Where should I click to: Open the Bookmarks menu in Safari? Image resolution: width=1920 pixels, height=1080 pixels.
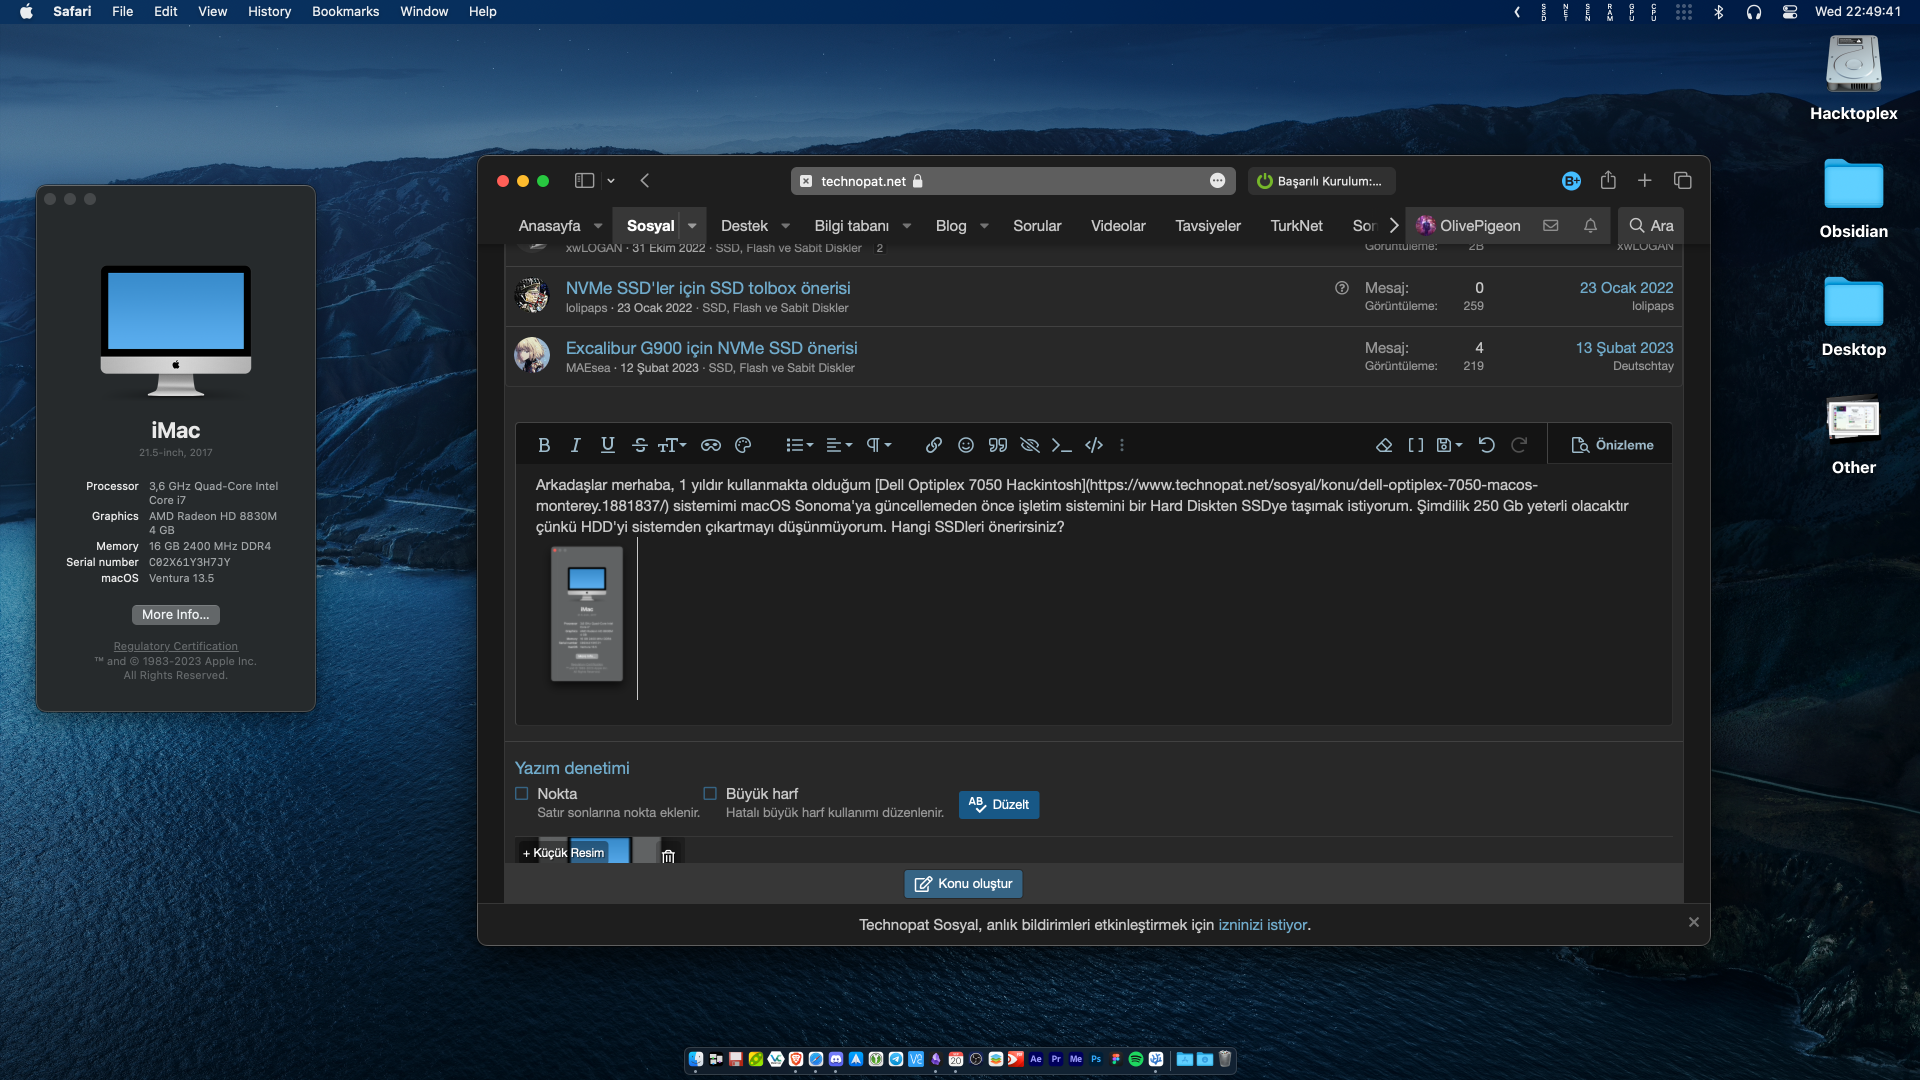pyautogui.click(x=345, y=11)
